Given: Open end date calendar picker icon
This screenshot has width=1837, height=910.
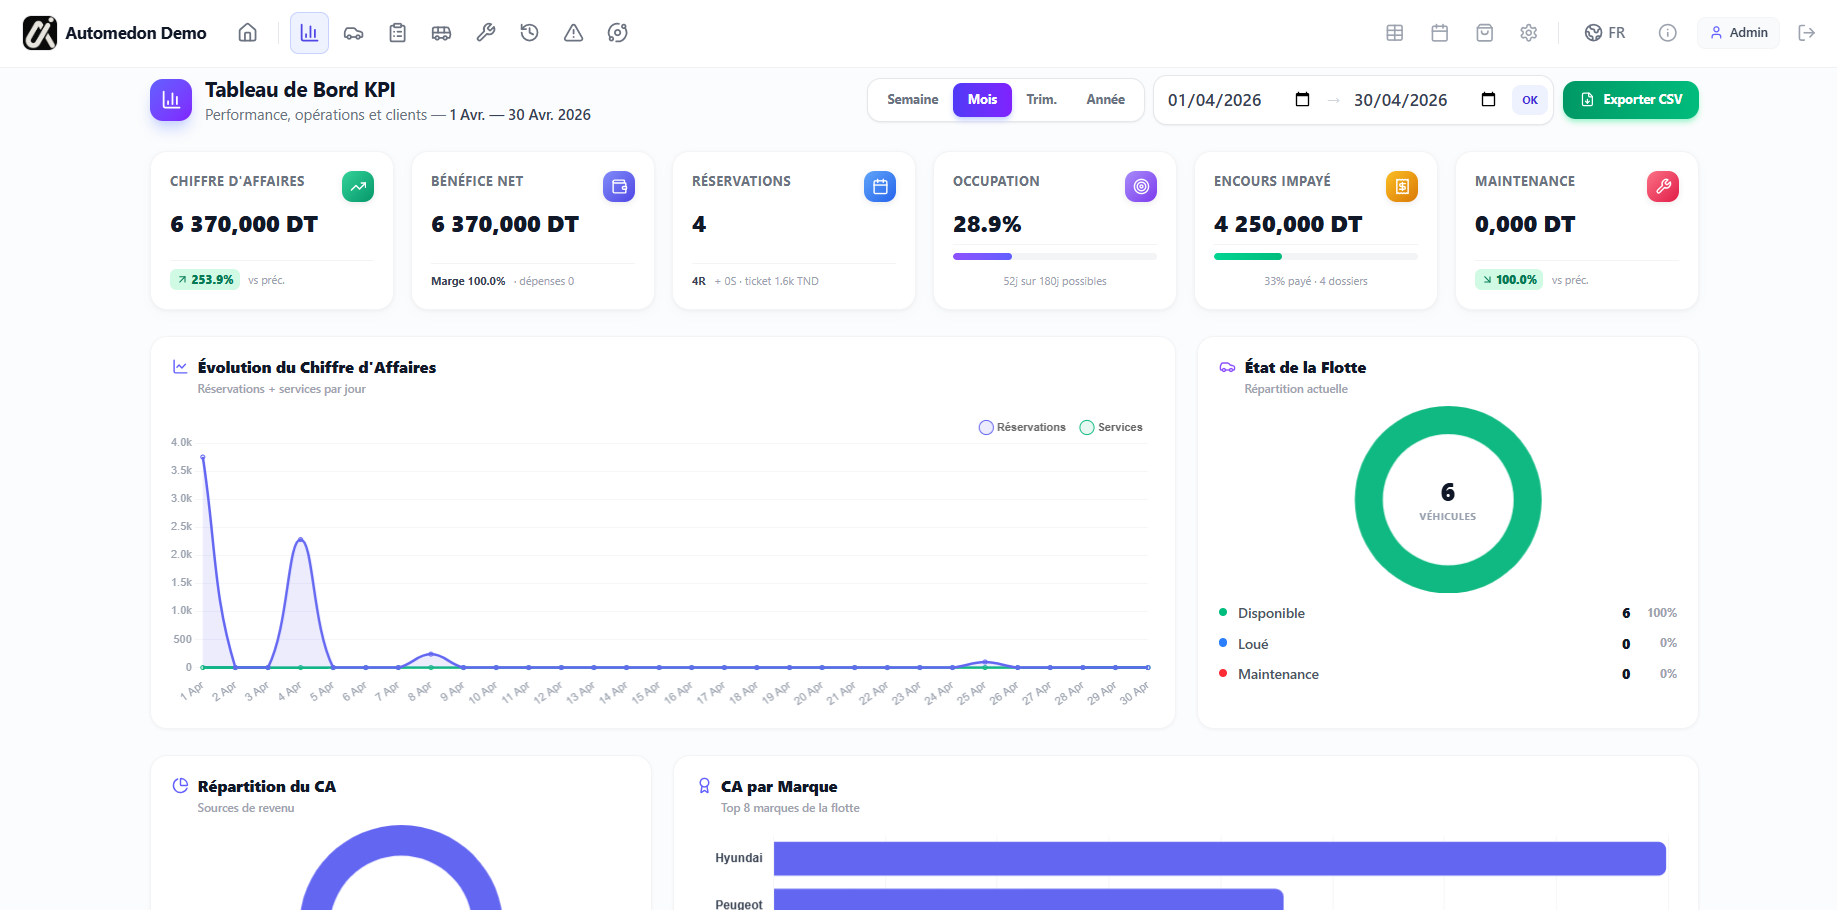Looking at the screenshot, I should click(1488, 99).
